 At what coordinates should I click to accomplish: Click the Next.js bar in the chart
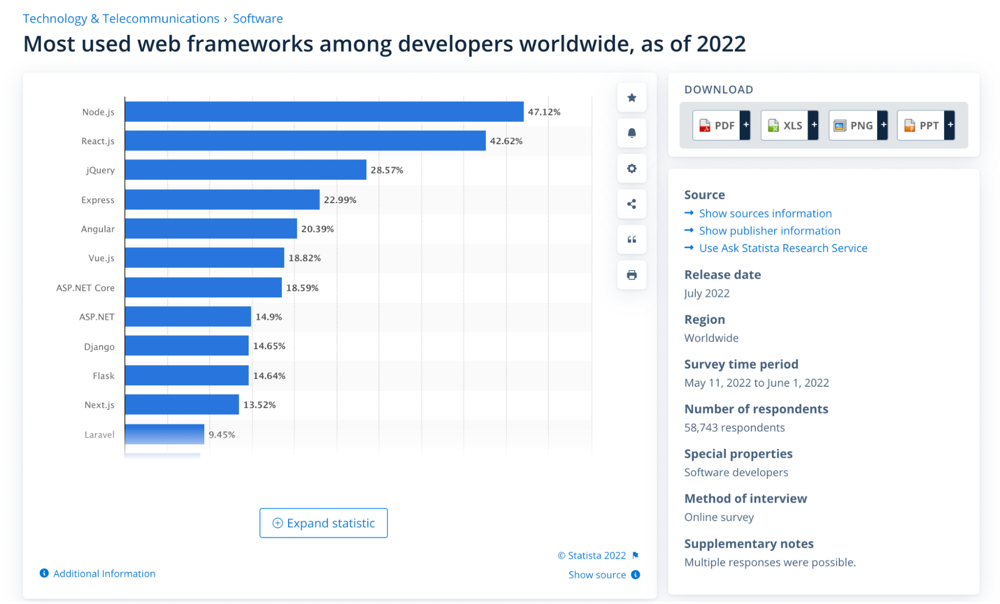pos(182,404)
